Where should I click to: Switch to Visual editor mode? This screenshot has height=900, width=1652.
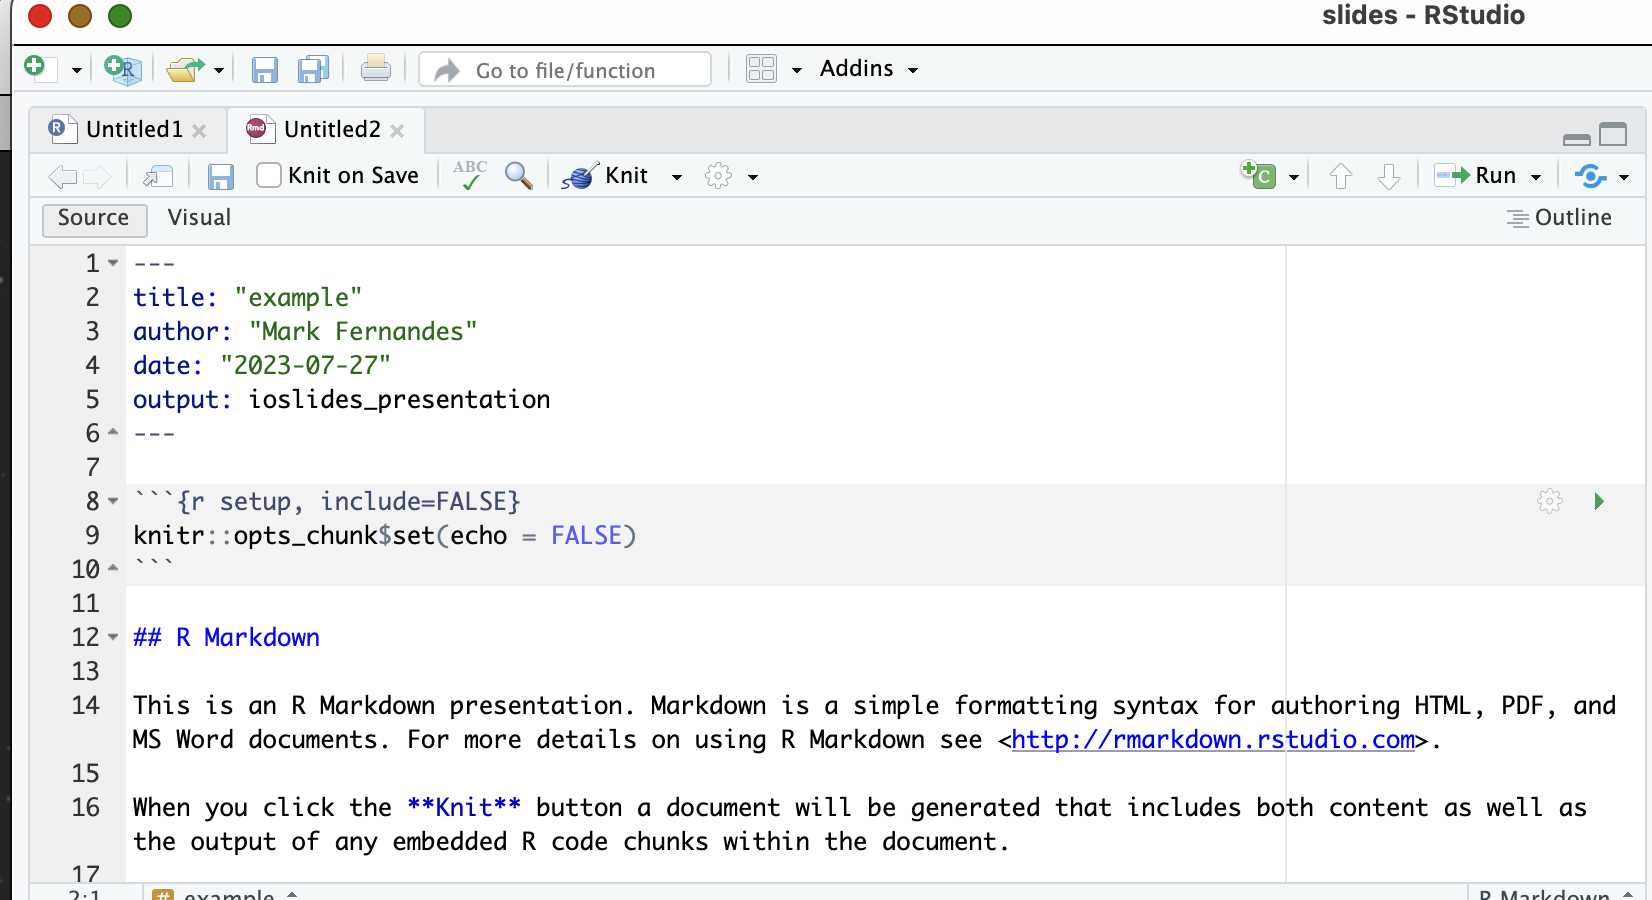click(199, 218)
